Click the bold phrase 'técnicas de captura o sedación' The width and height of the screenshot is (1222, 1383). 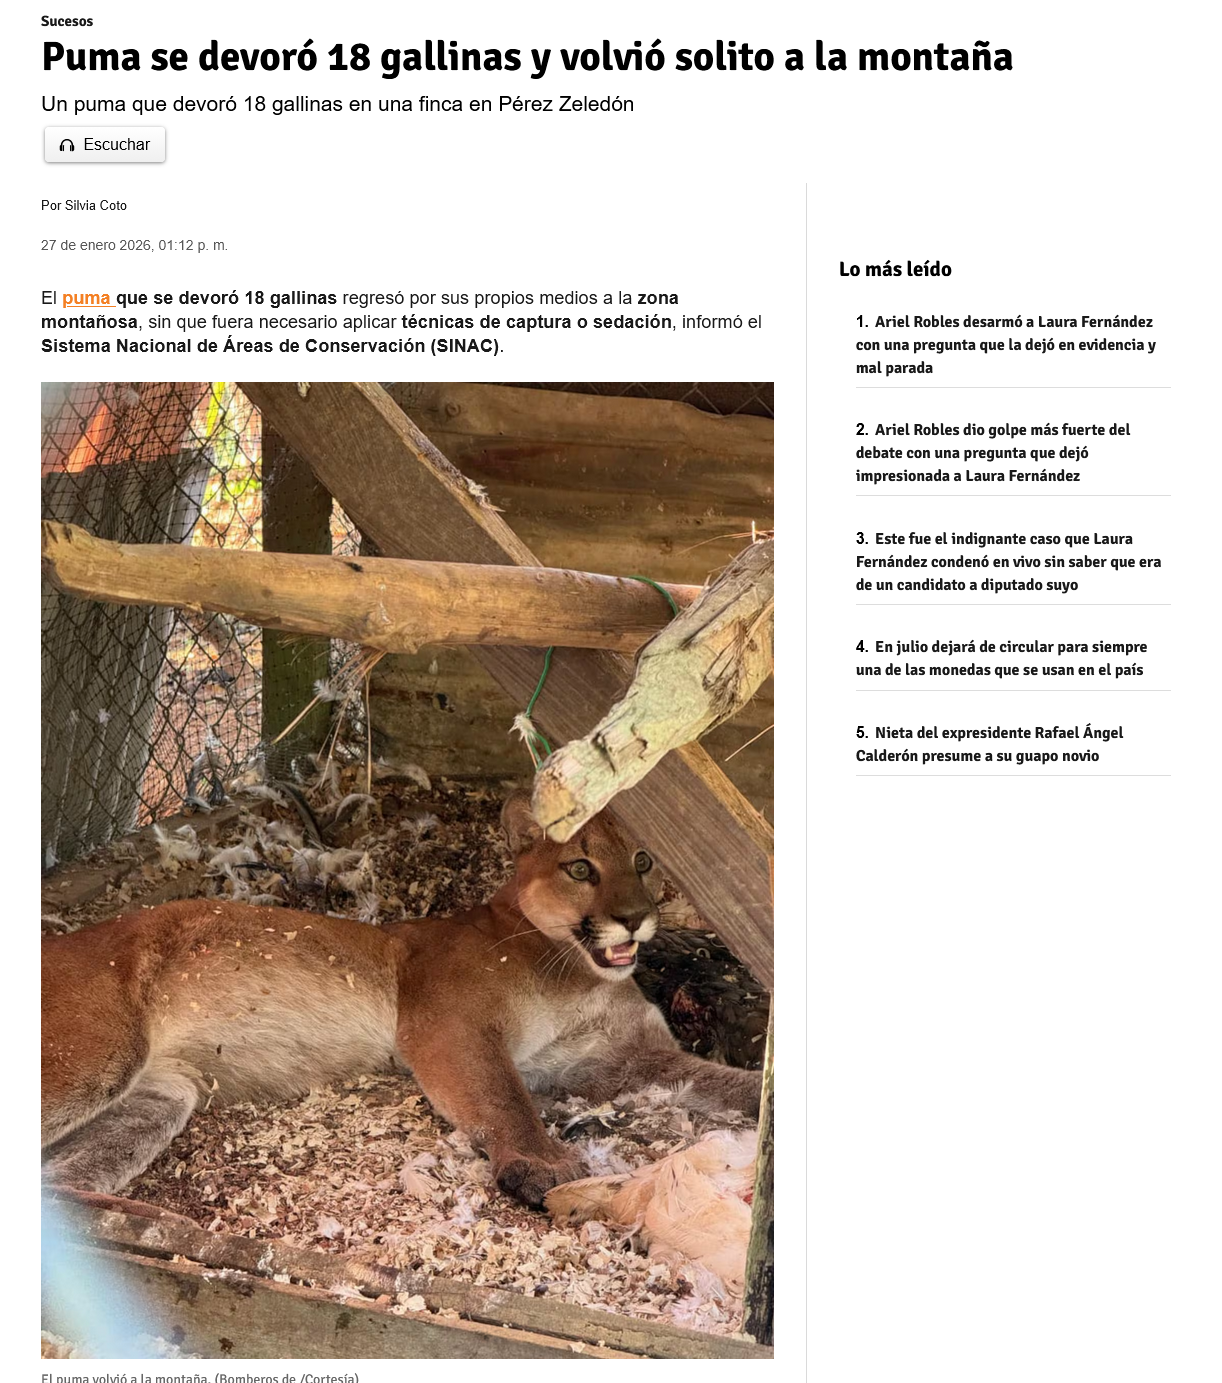point(537,322)
